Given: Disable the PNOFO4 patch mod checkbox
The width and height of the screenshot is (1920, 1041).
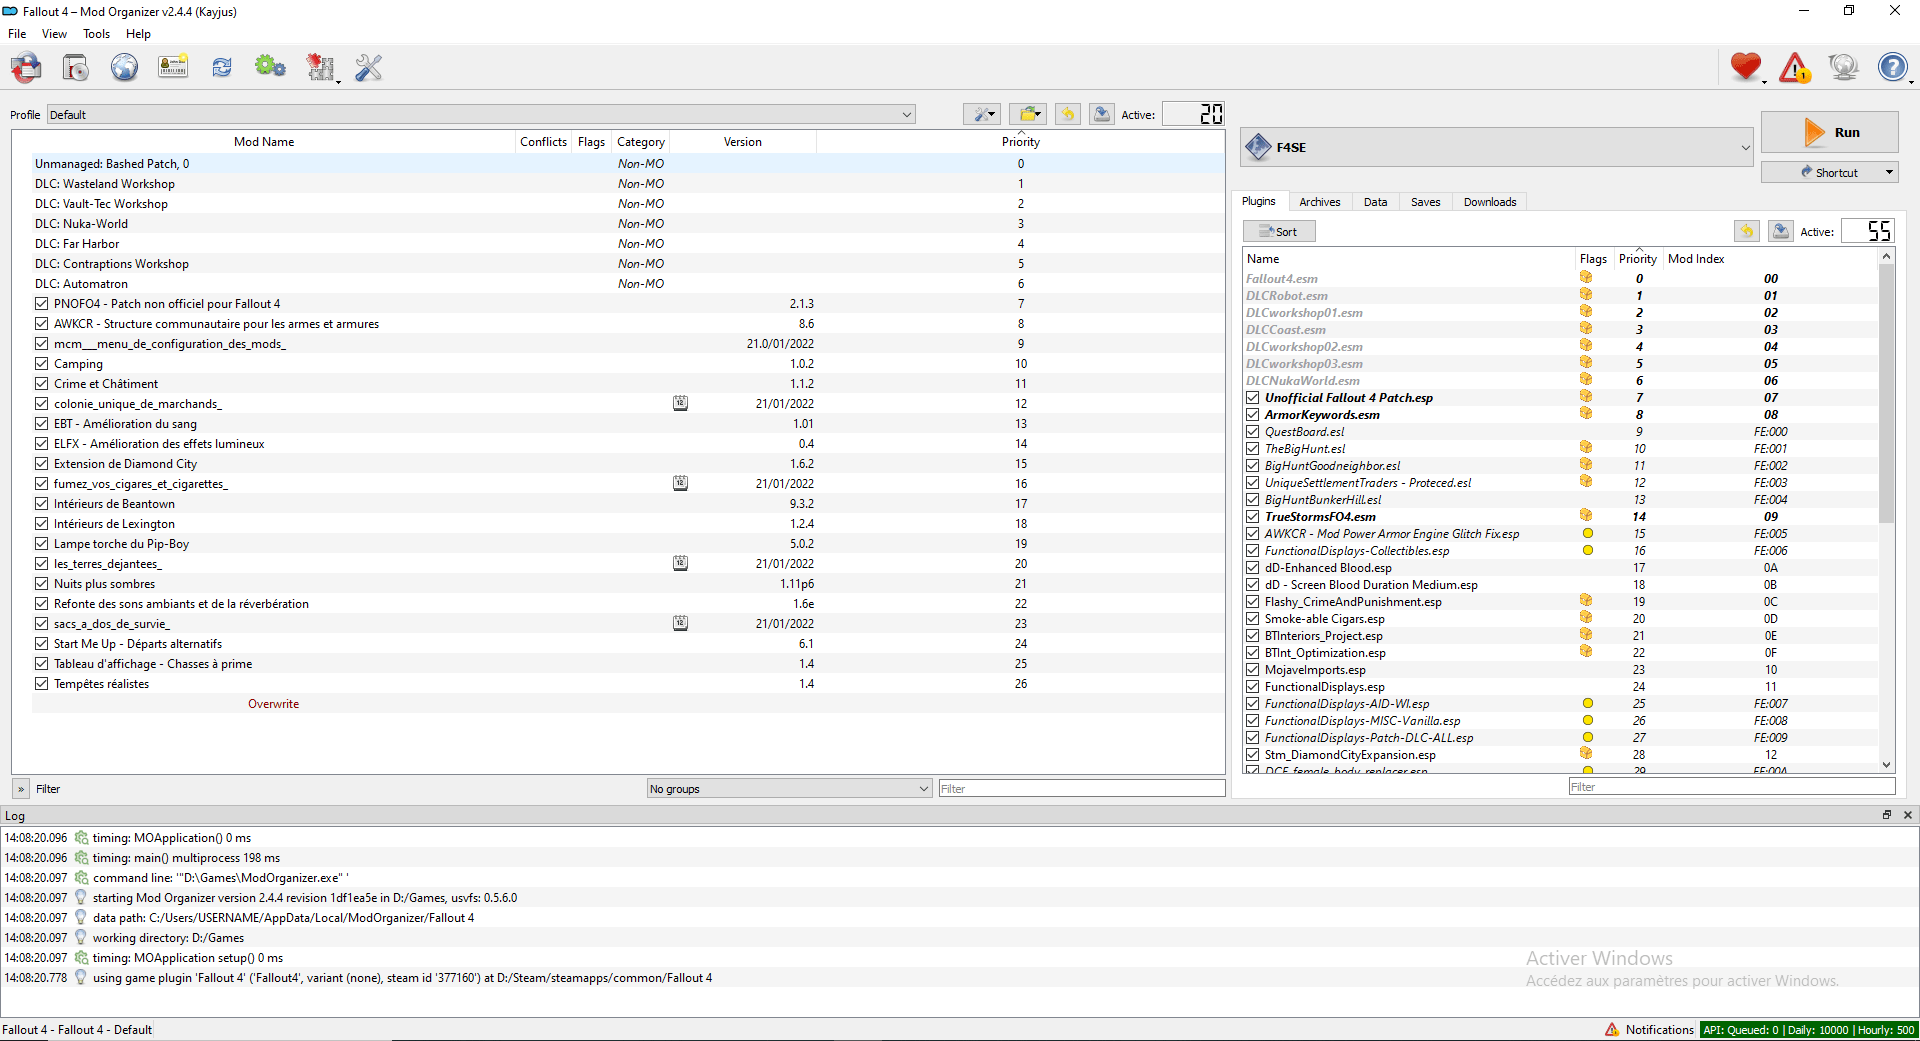Looking at the screenshot, I should 41,303.
